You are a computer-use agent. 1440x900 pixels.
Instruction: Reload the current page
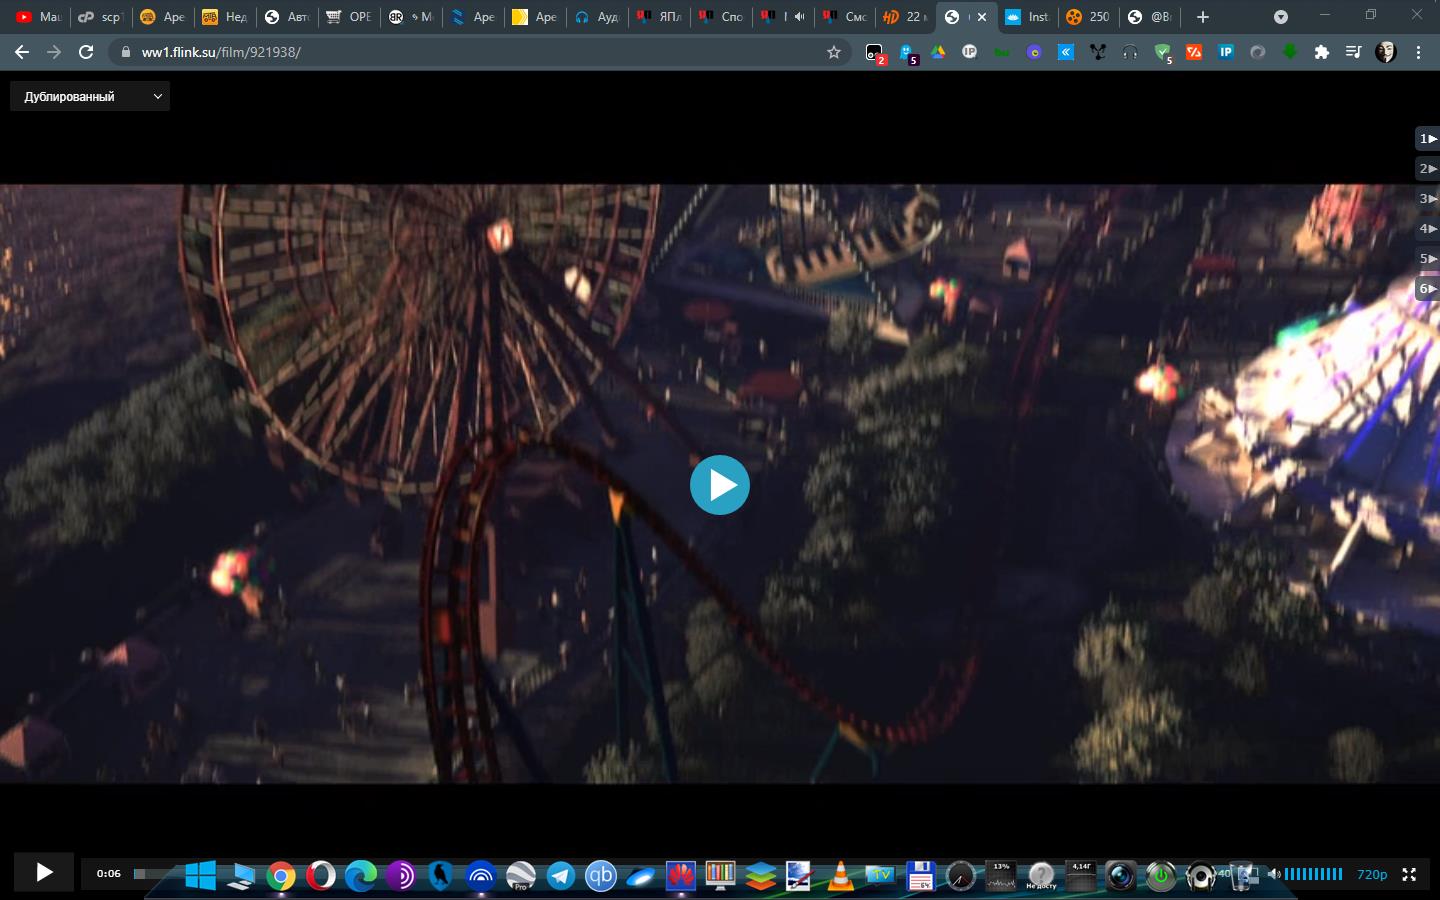pyautogui.click(x=86, y=52)
